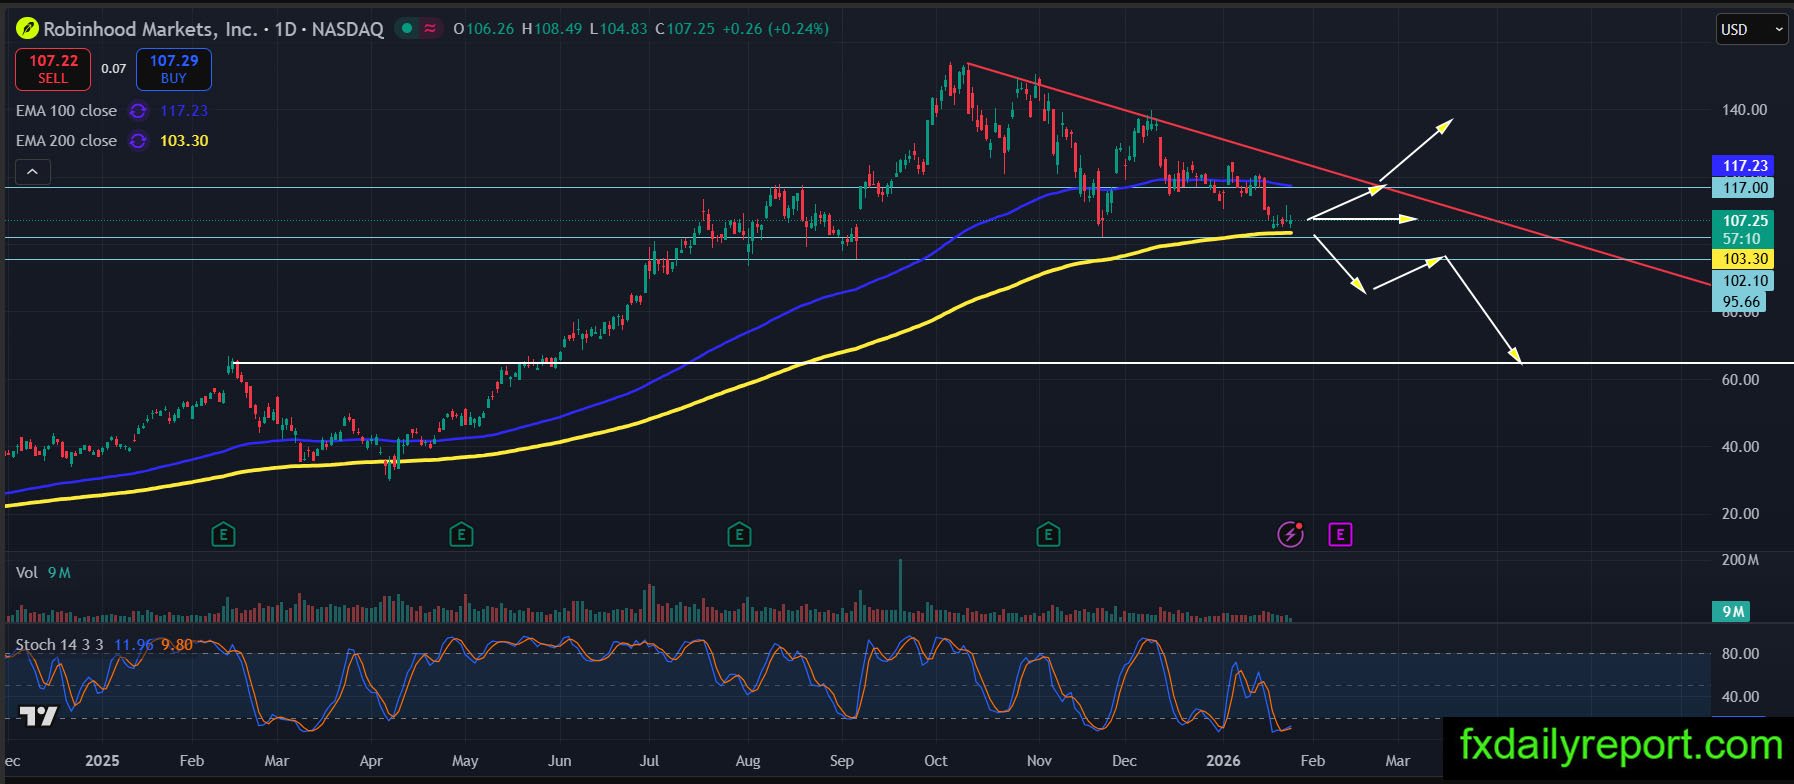Viewport: 1794px width, 784px height.
Task: Click the Oct label on time axis
Action: 936,761
